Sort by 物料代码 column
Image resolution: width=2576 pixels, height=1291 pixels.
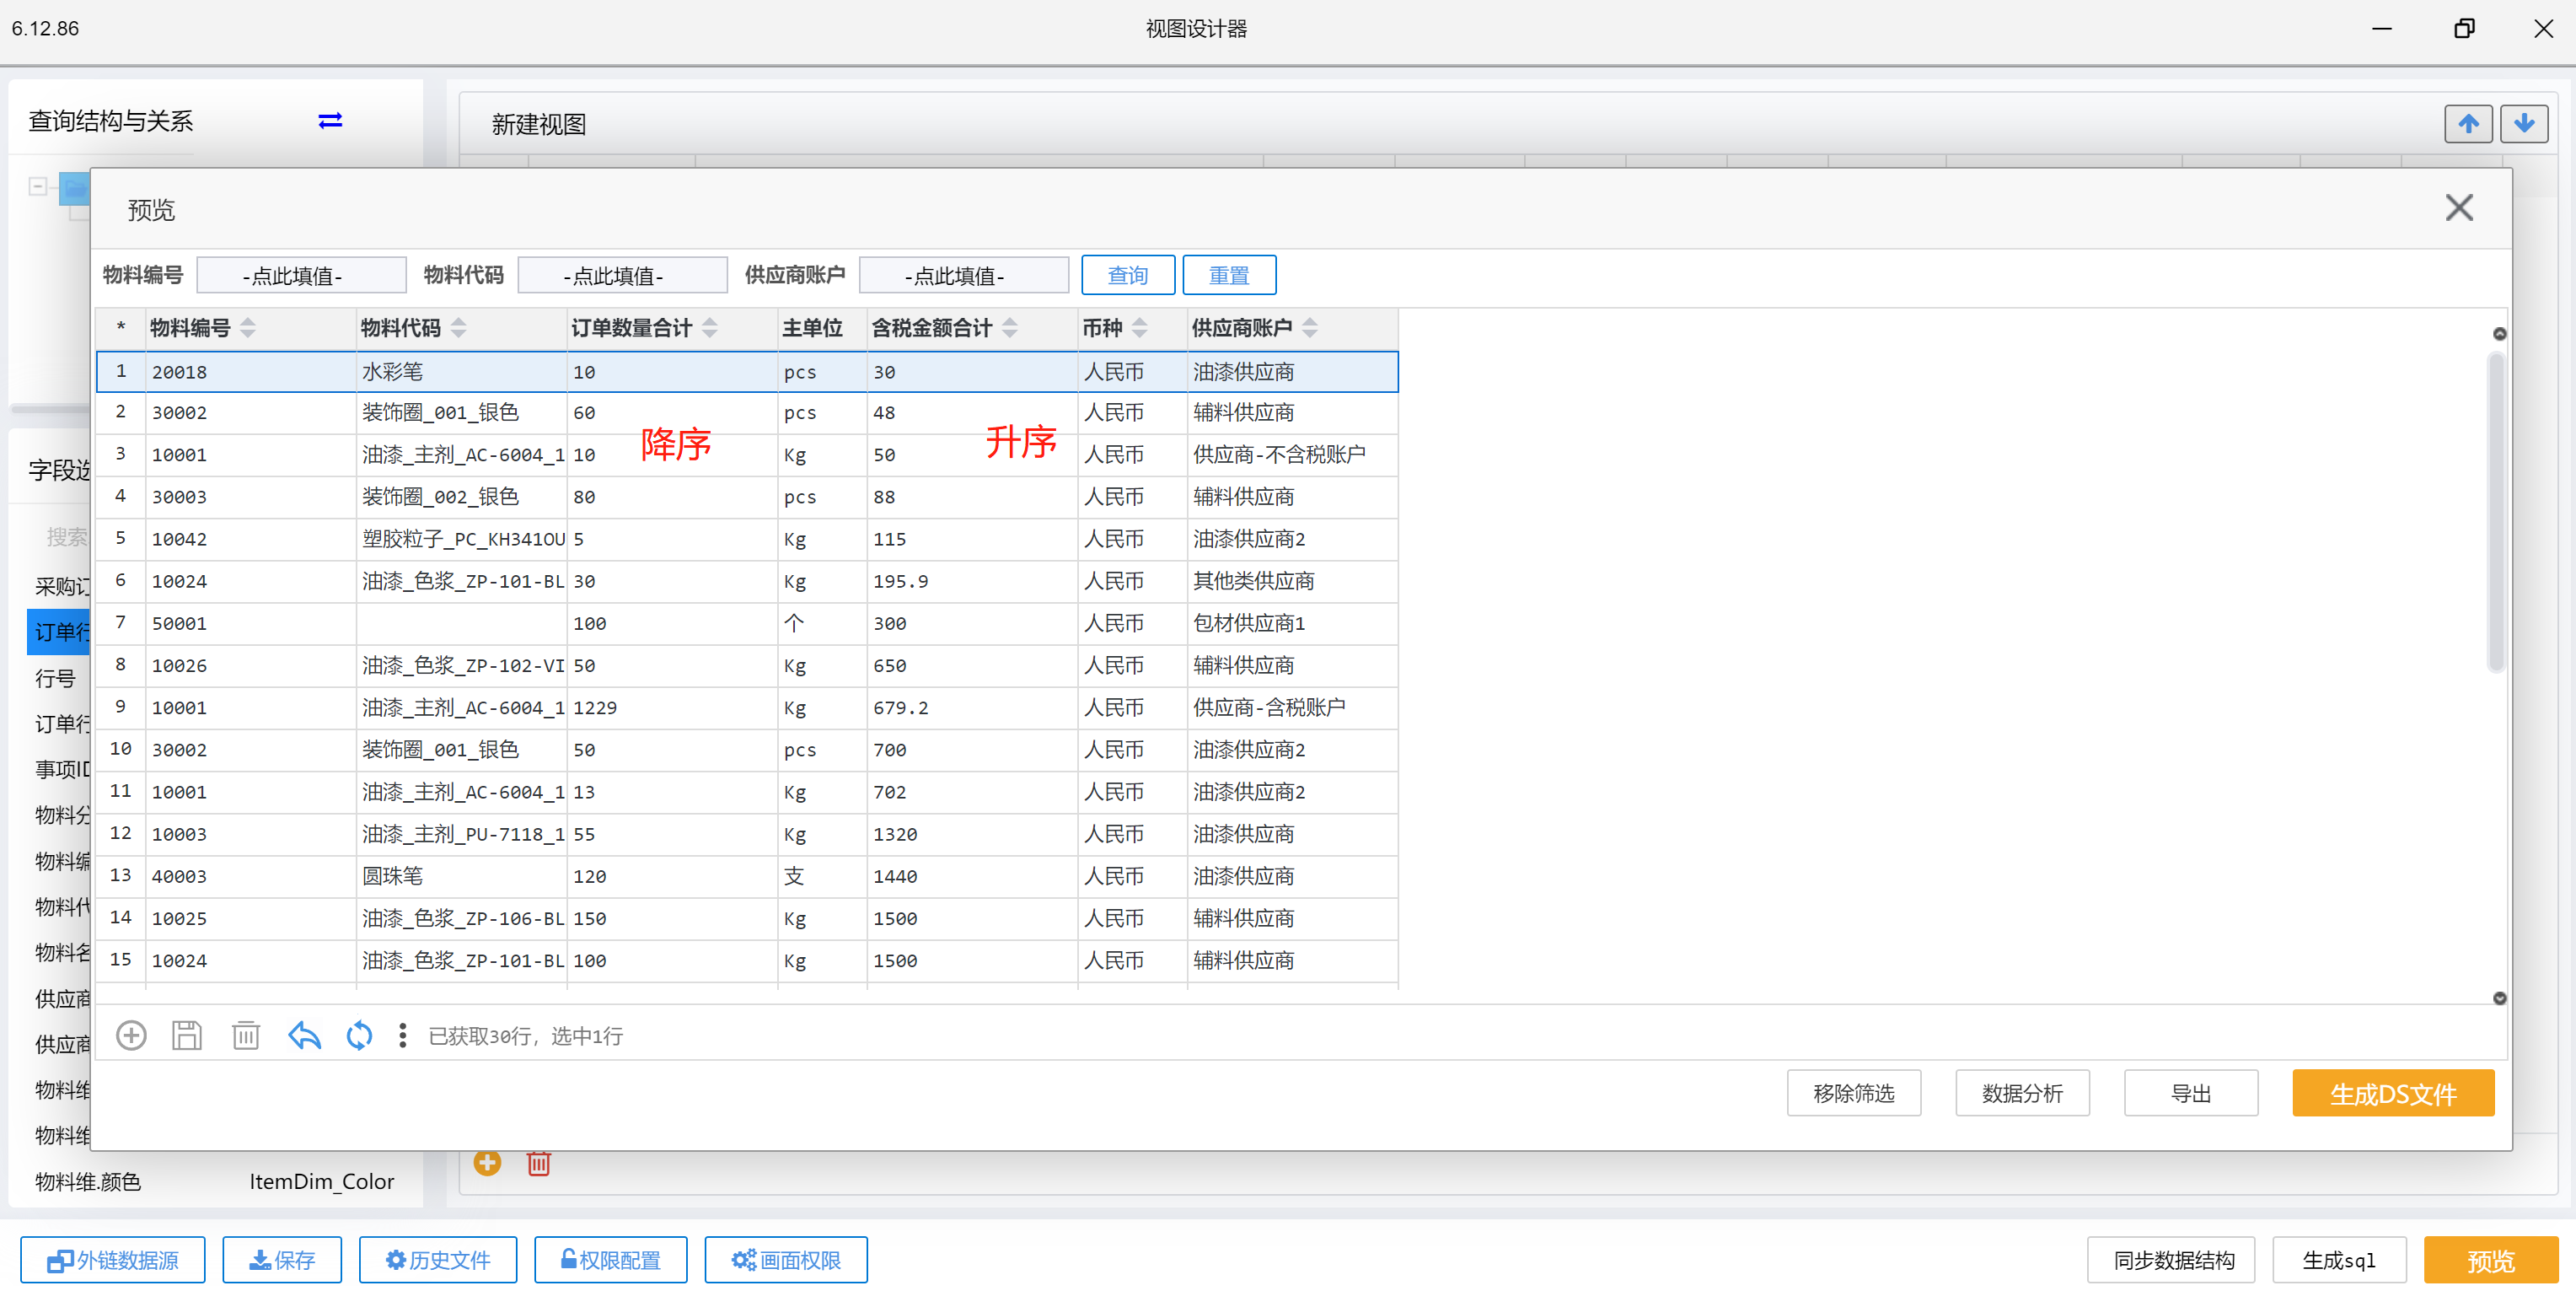click(458, 328)
